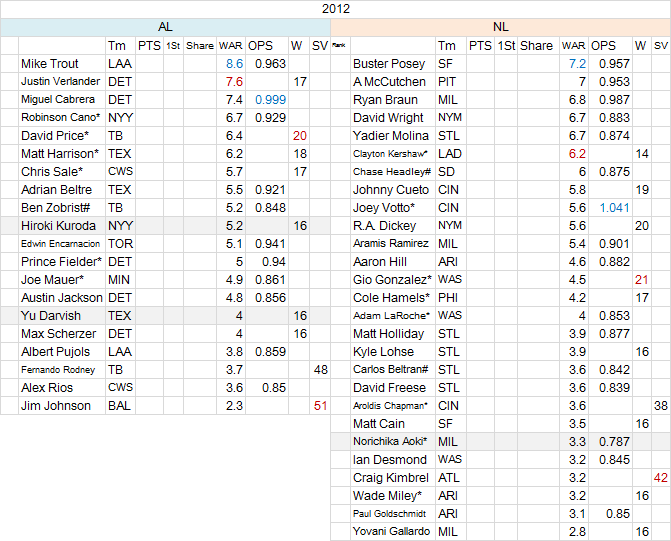Click the Buster Posey name cell
The image size is (671, 541).
click(x=393, y=64)
